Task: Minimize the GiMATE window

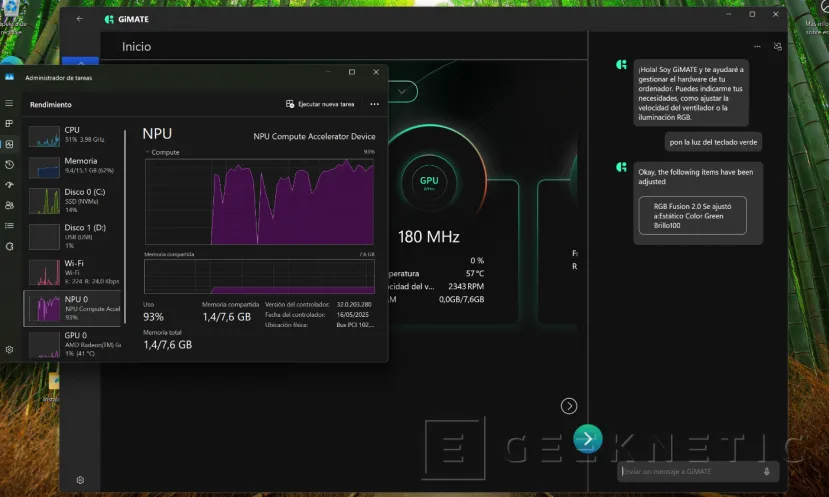Action: [729, 14]
